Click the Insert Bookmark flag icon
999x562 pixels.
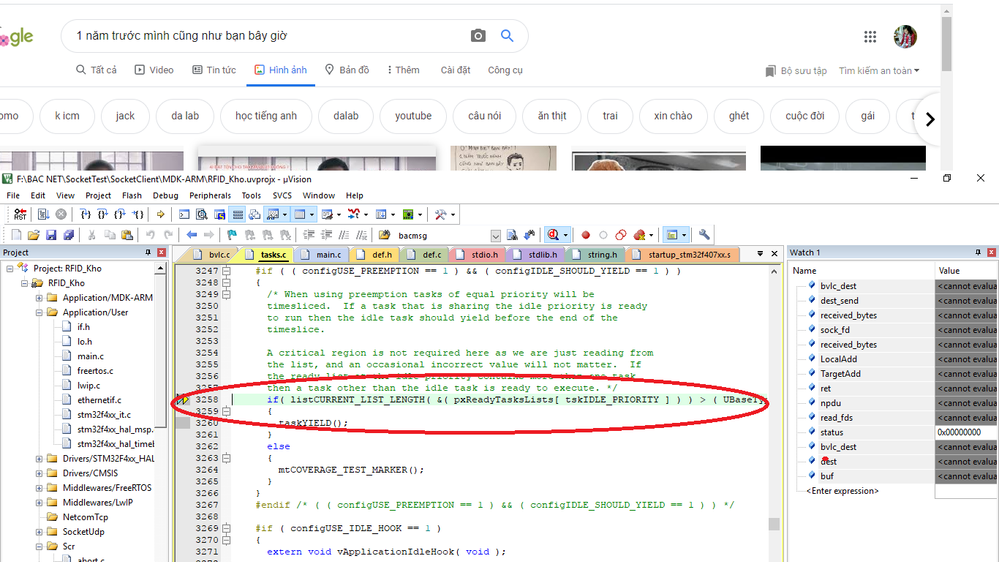pyautogui.click(x=232, y=235)
